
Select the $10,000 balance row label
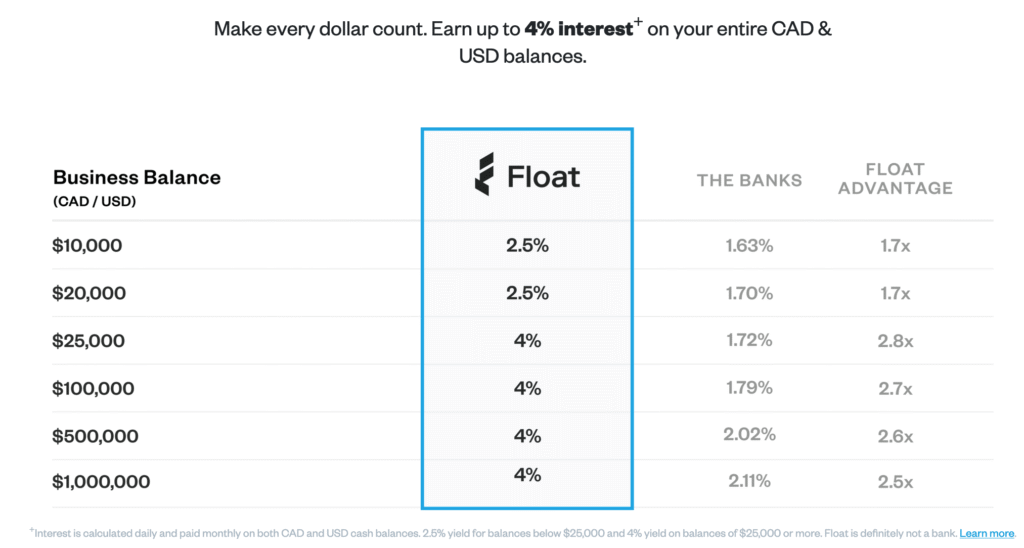coord(87,246)
